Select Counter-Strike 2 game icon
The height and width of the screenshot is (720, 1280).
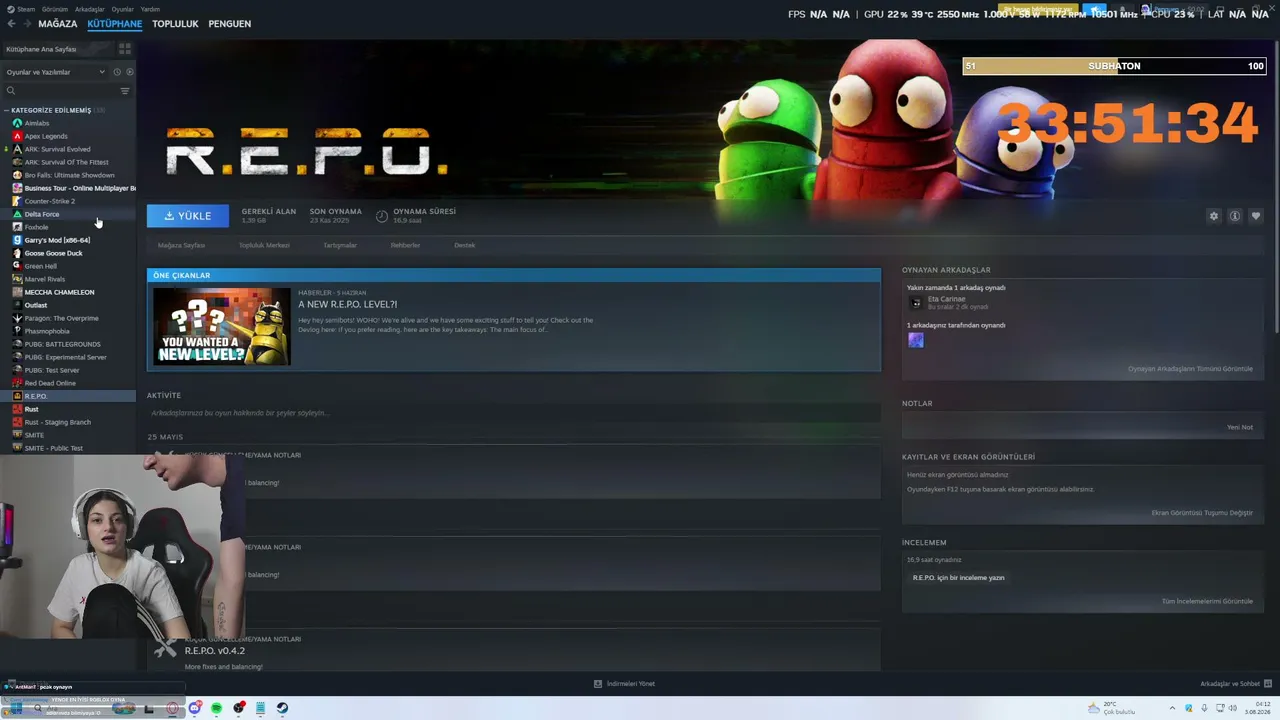17,201
